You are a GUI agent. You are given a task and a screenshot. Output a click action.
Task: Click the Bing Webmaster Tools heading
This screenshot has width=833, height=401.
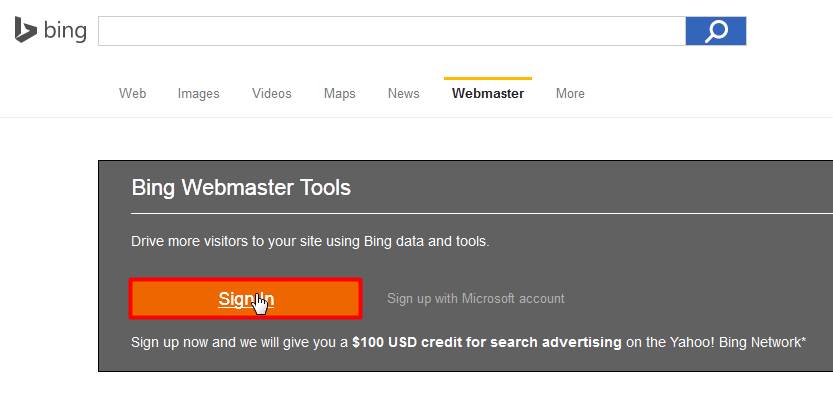coord(241,187)
